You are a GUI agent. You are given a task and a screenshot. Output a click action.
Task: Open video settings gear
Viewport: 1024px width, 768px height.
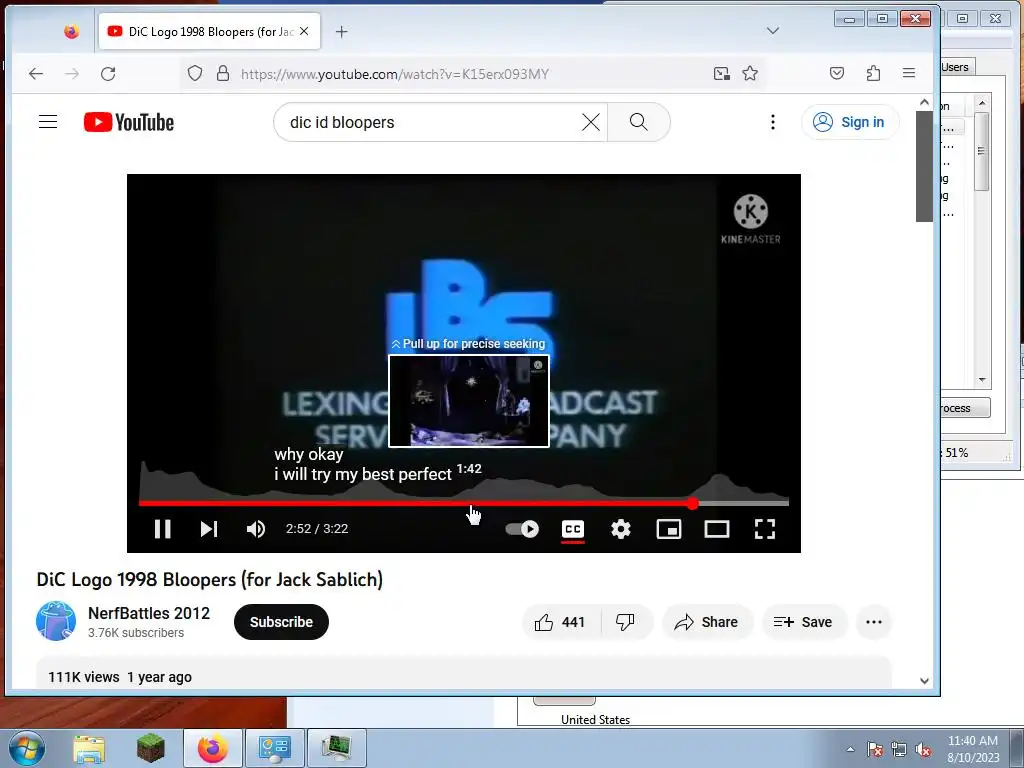click(620, 528)
